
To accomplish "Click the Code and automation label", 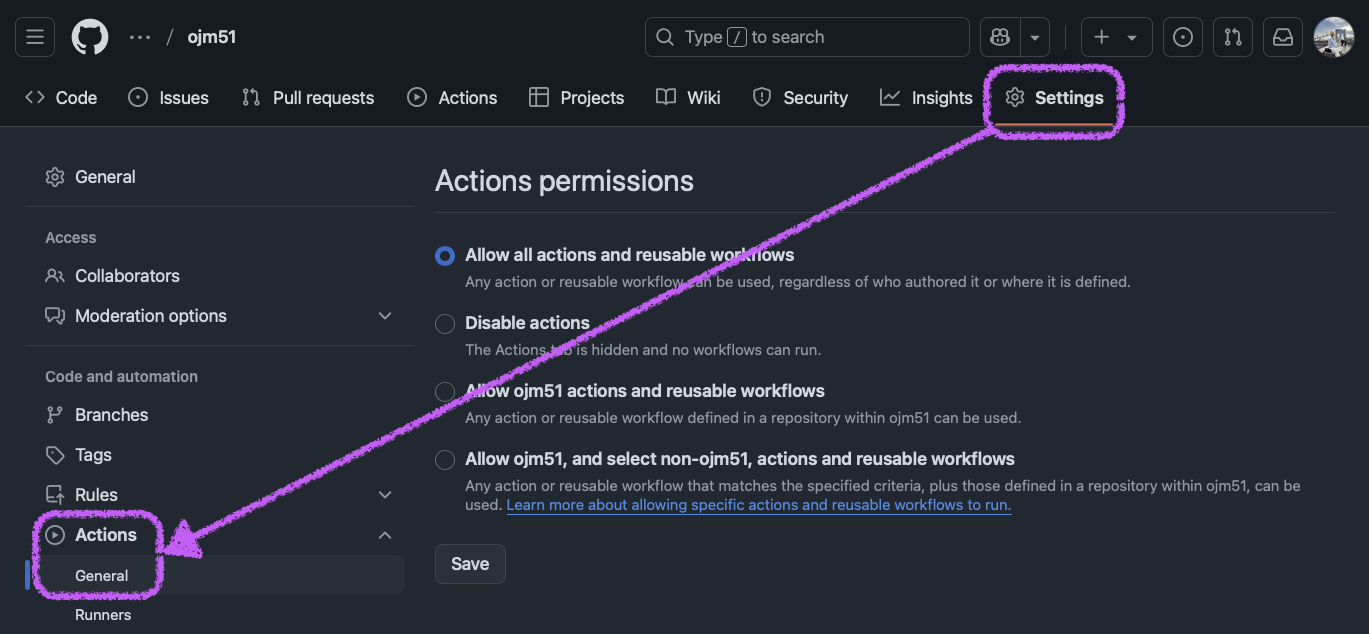I will (x=121, y=377).
